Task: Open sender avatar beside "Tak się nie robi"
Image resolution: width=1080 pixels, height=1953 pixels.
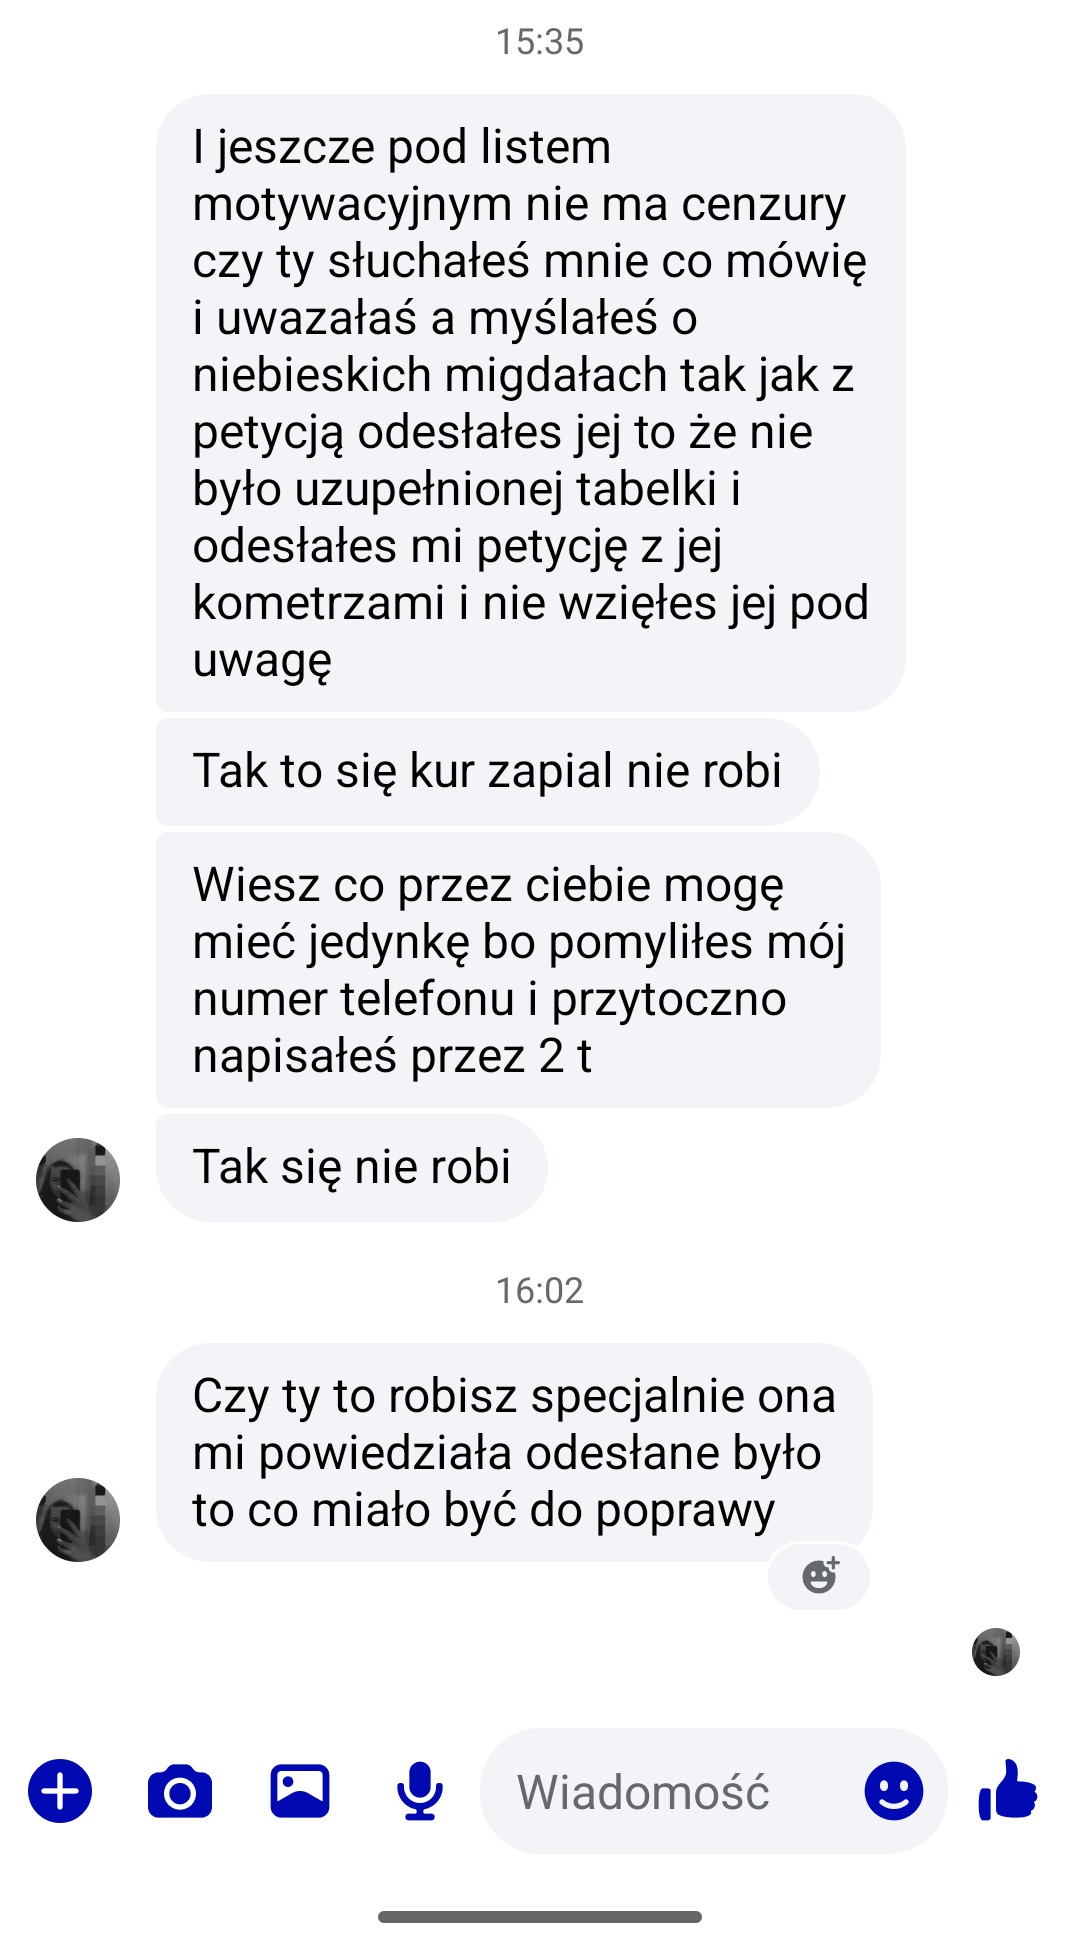Action: tap(78, 1179)
